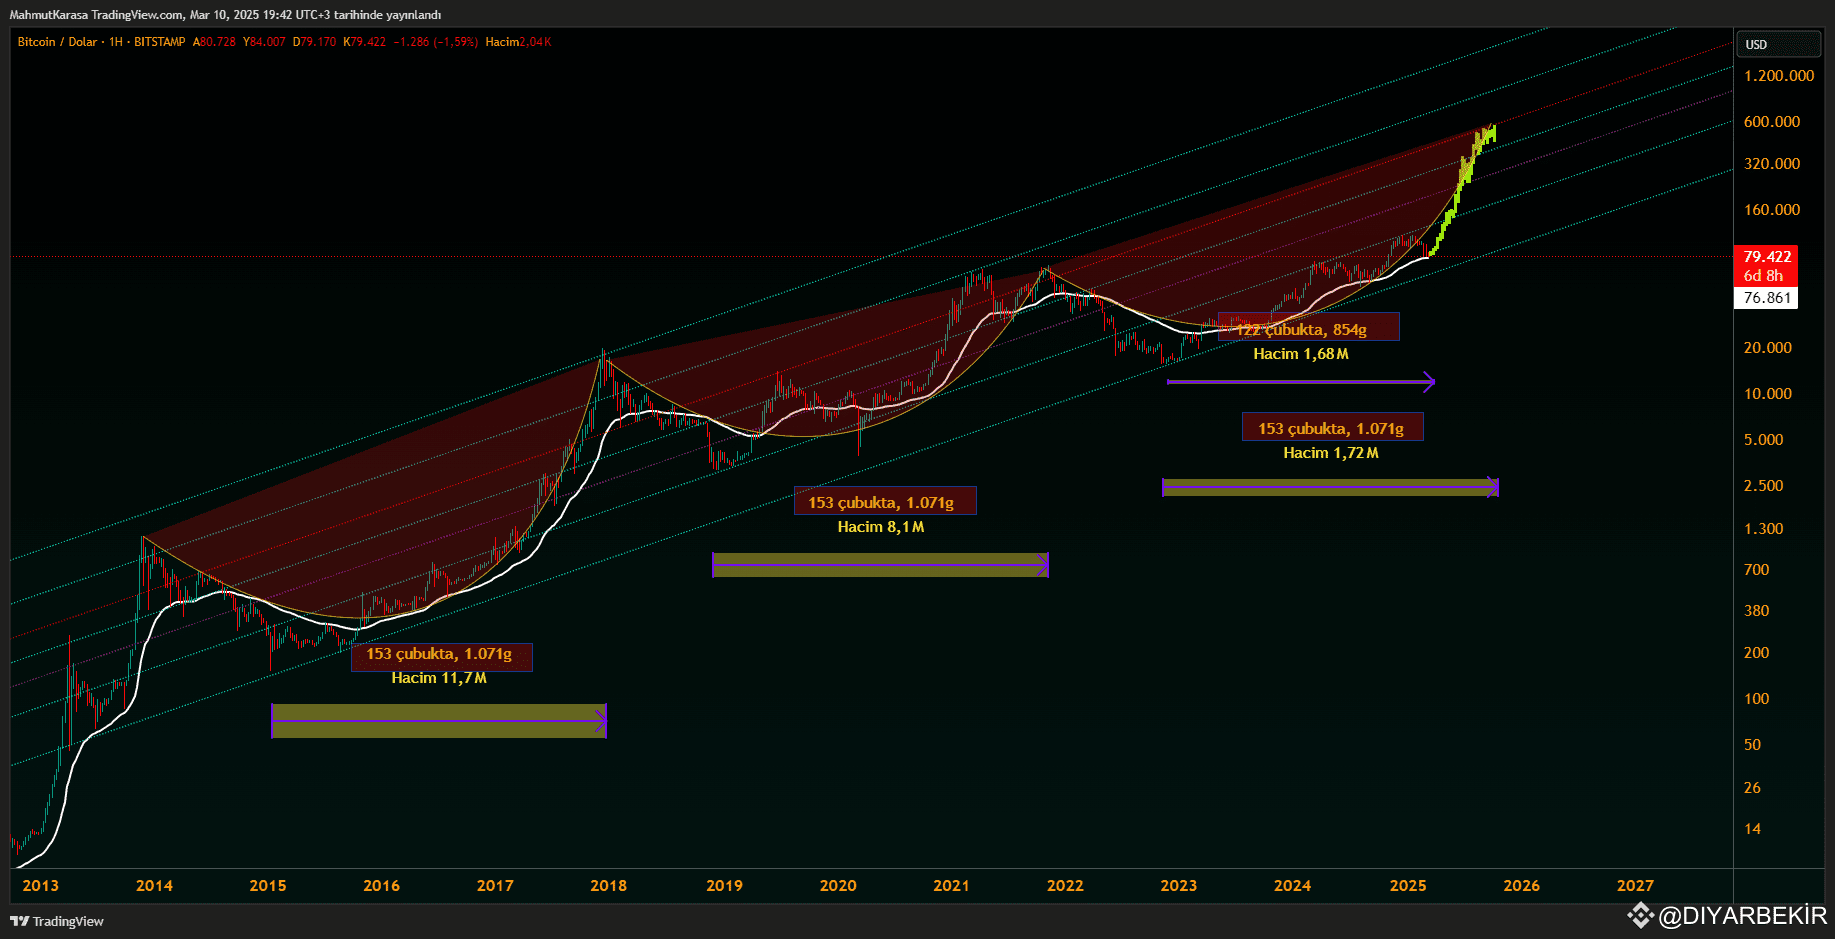Viewport: 1835px width, 939px height.
Task: Open the USD currency selector
Action: (1779, 44)
